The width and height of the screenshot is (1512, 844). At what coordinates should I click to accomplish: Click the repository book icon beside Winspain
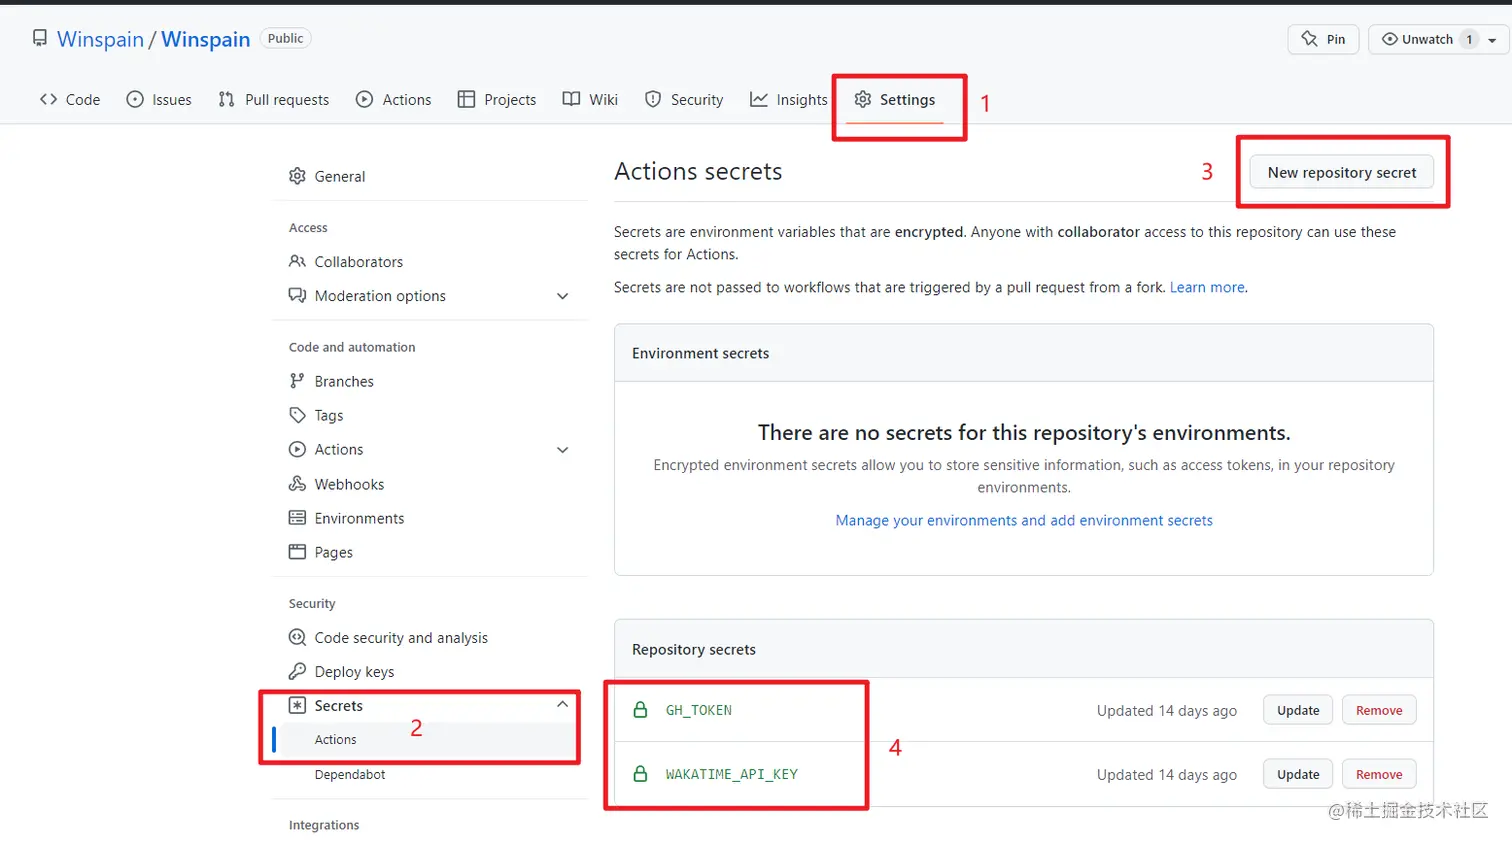40,39
